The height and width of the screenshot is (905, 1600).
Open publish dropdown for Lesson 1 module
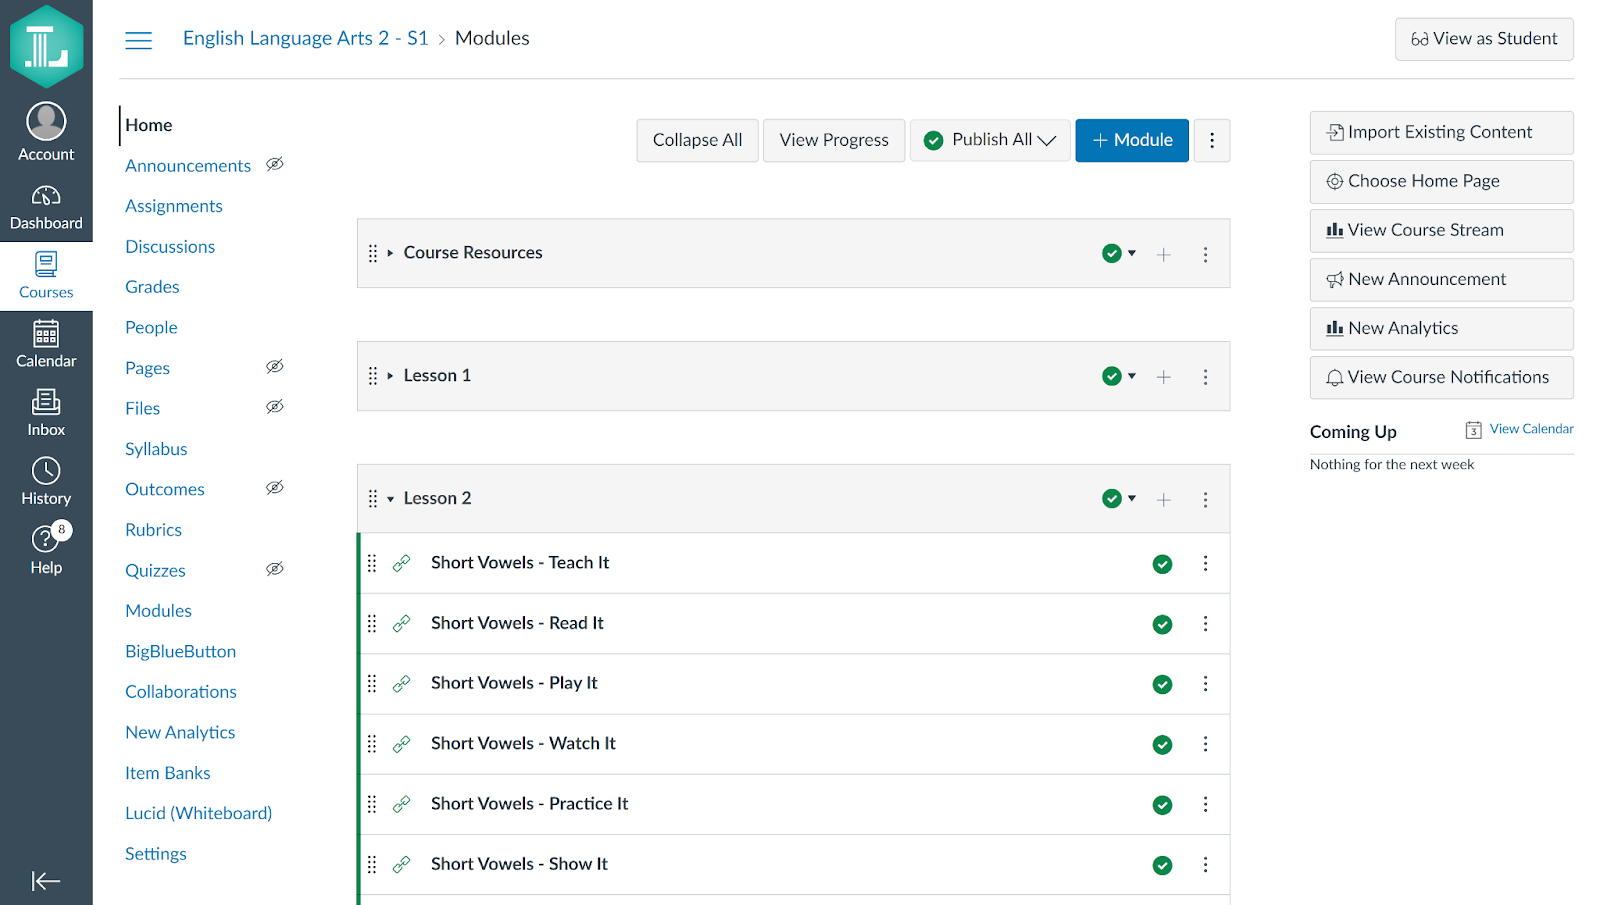(x=1119, y=376)
